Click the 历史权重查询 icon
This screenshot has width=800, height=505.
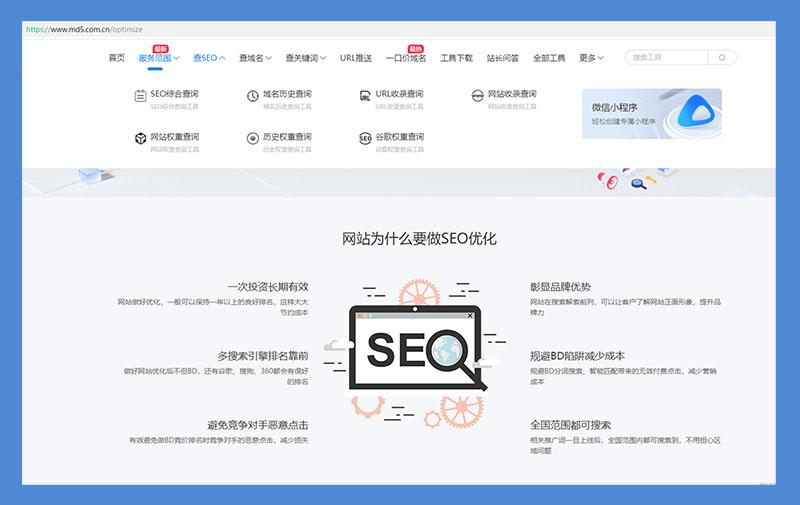tap(253, 139)
